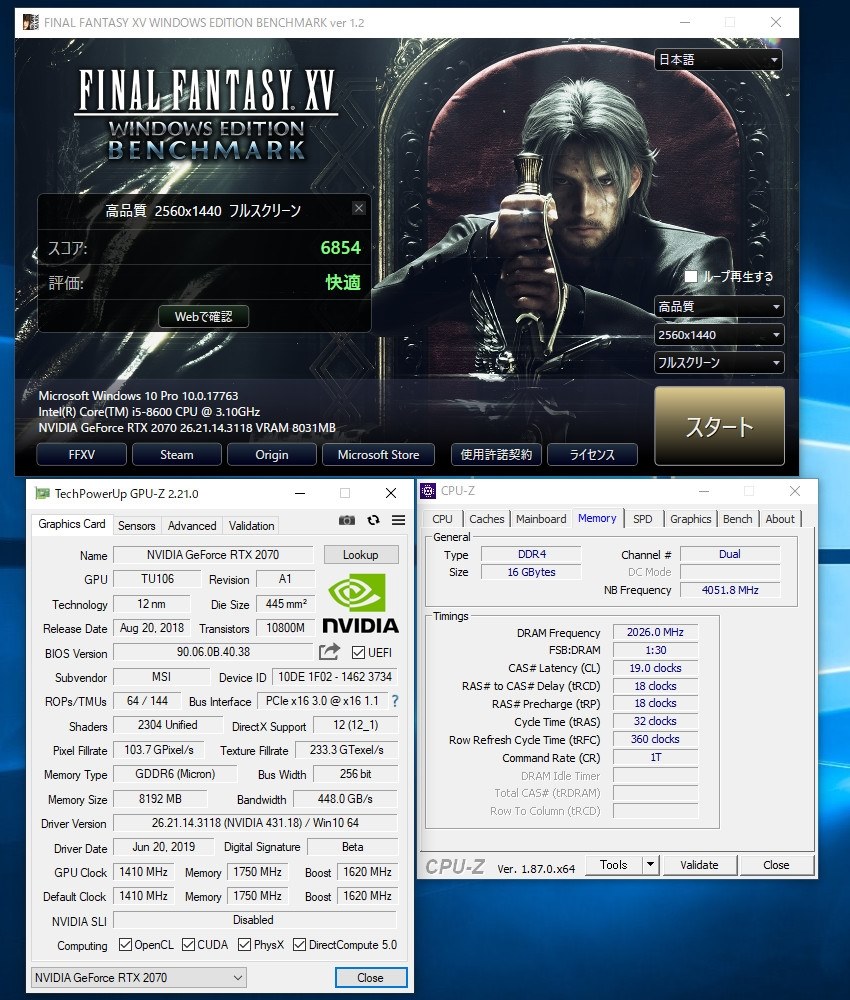Click the Close button in CPU-Z
The image size is (850, 1000).
click(x=776, y=865)
